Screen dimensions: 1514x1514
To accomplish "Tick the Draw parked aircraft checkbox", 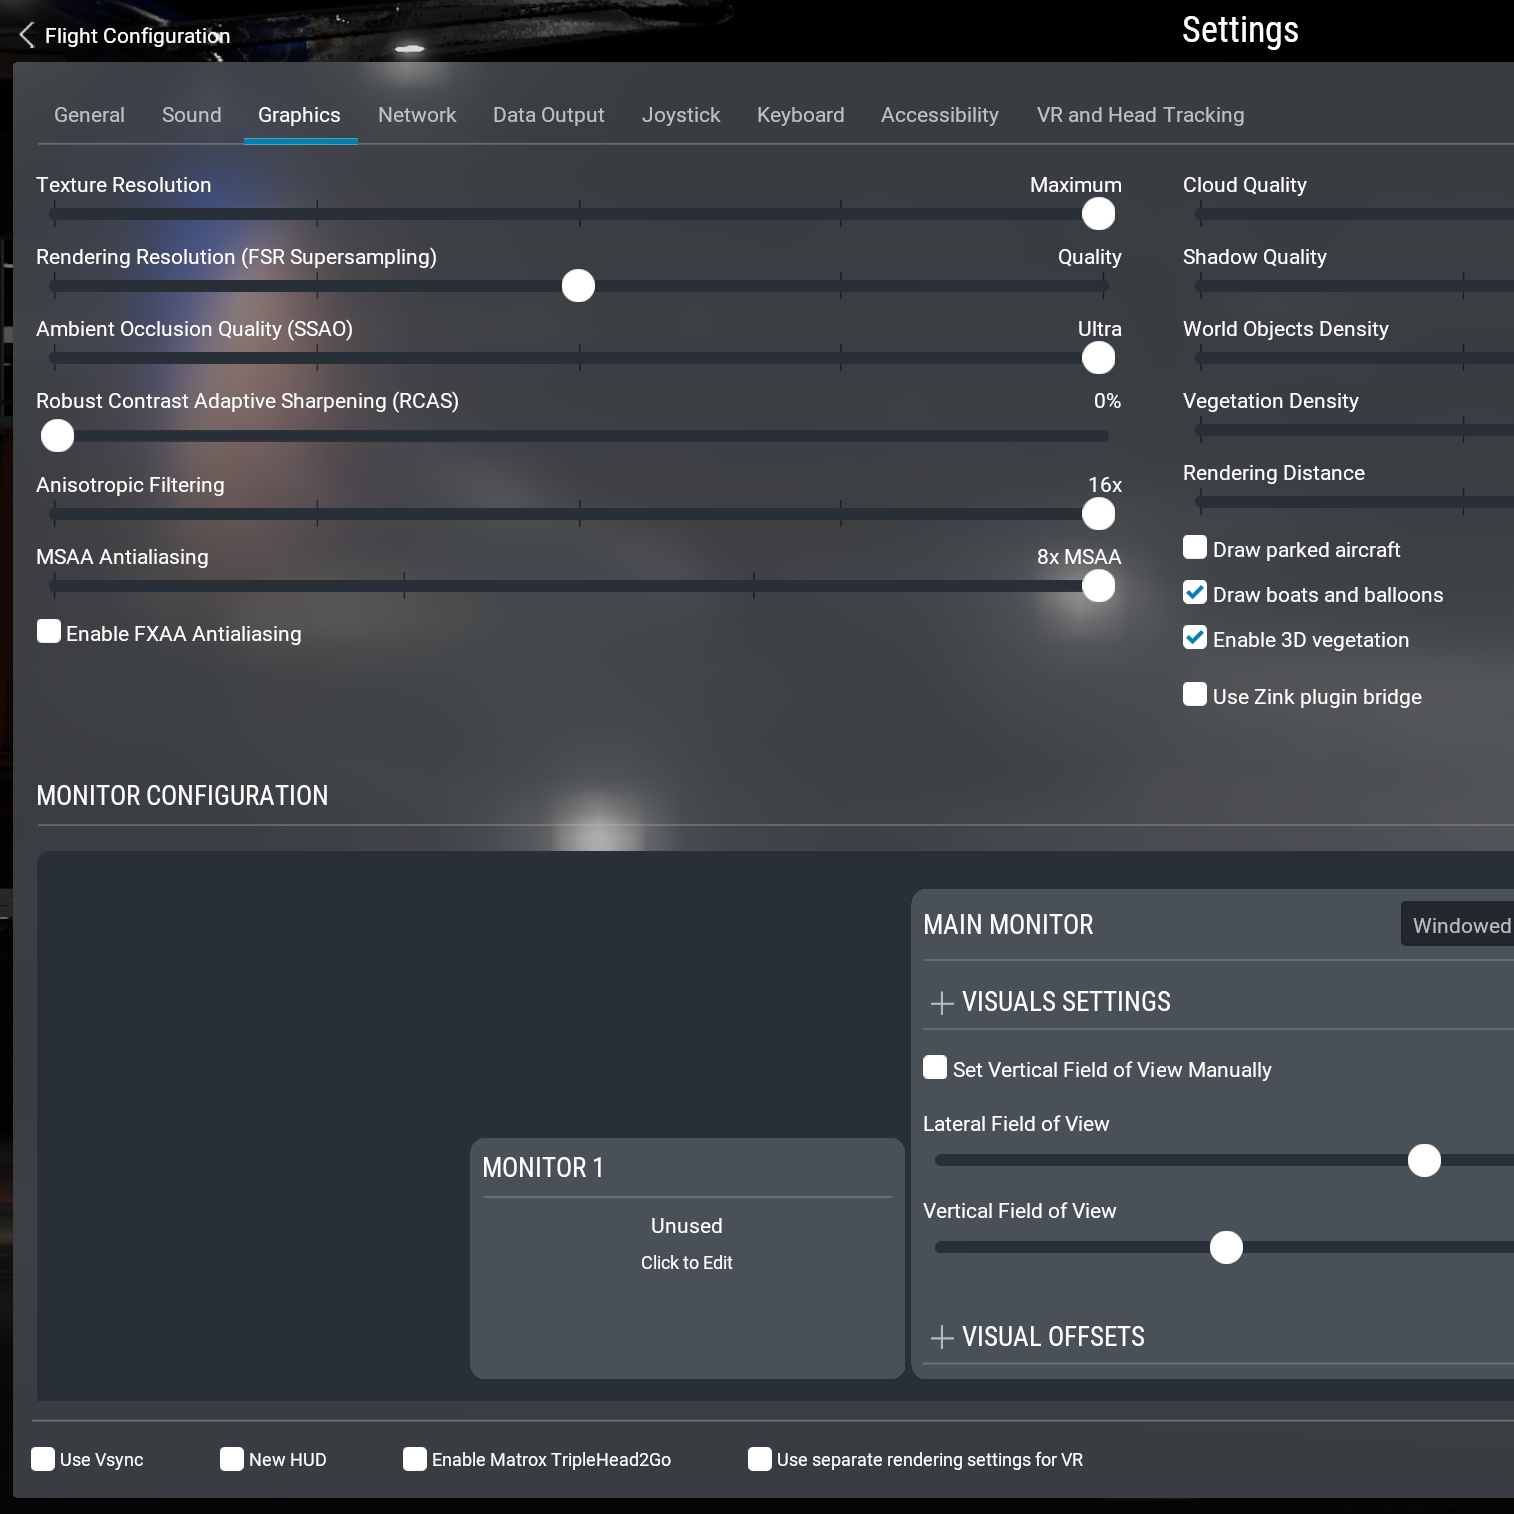I will 1195,547.
